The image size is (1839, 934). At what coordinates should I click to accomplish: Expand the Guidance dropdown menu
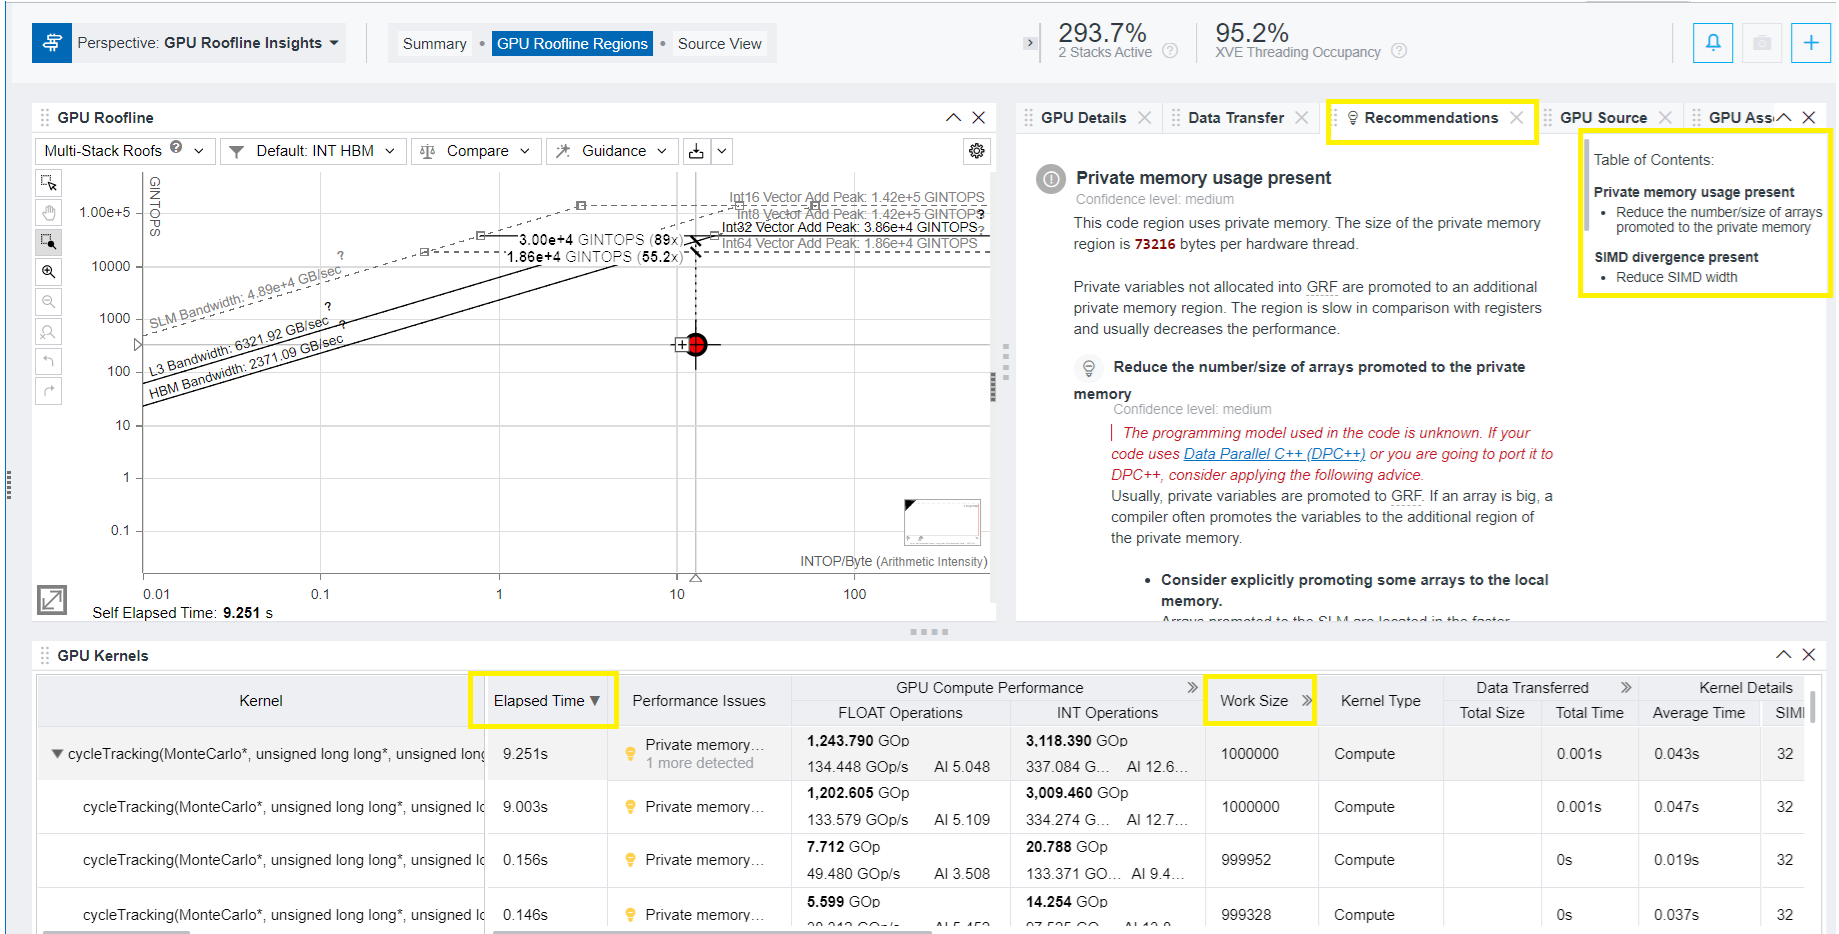pos(613,151)
